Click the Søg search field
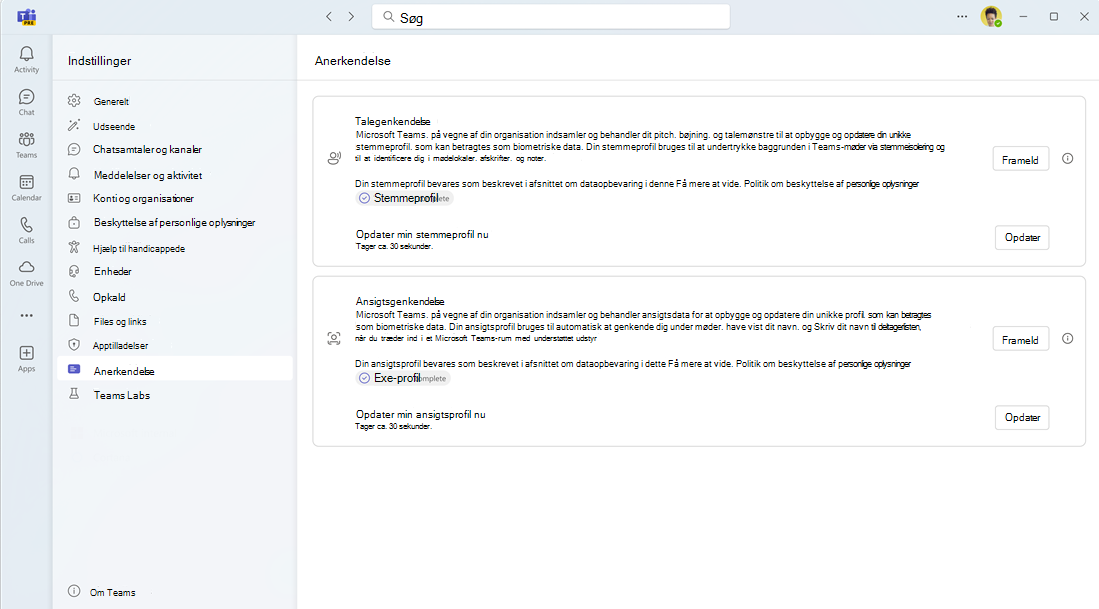This screenshot has height=609, width=1099. [x=551, y=17]
